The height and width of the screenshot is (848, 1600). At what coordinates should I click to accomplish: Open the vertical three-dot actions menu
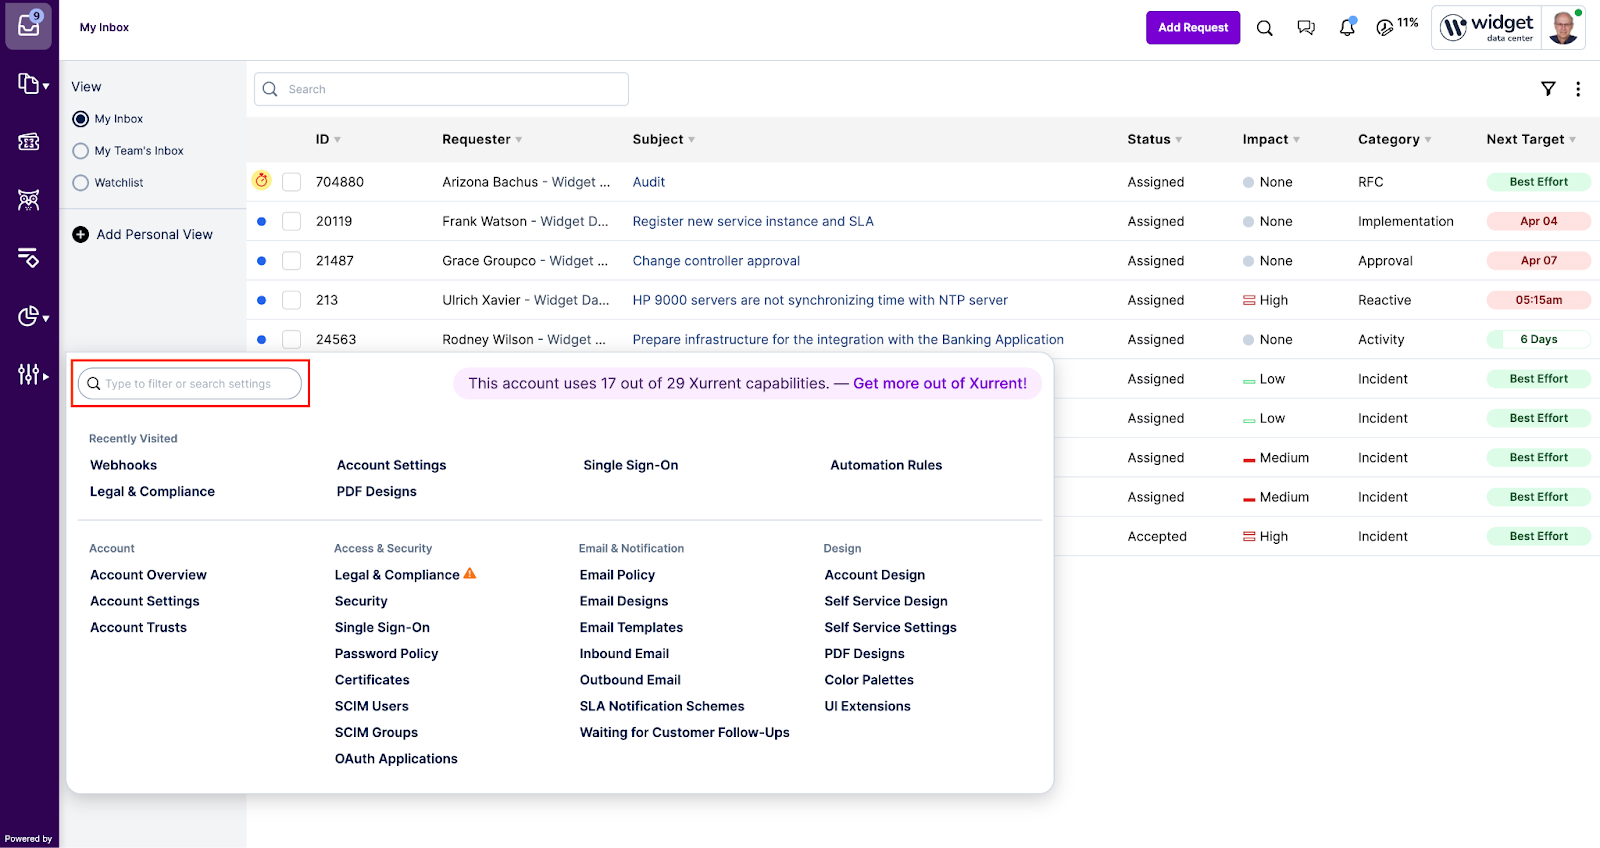(1578, 89)
